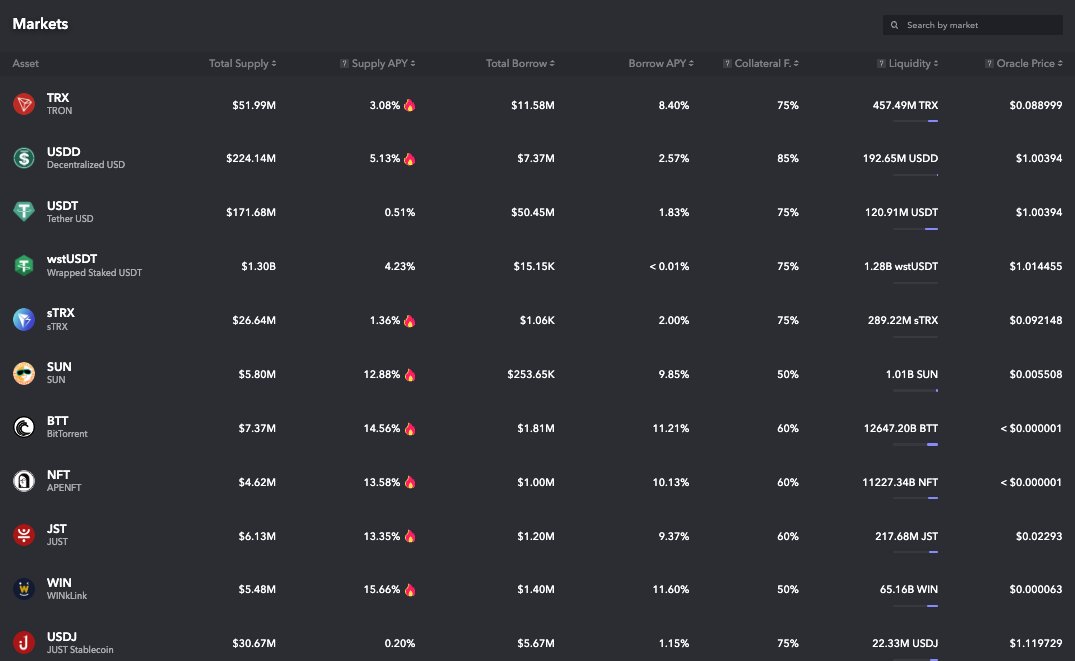Click the flame icon beside SUN 12.88%
Viewport: 1075px width, 661px height.
tap(409, 374)
